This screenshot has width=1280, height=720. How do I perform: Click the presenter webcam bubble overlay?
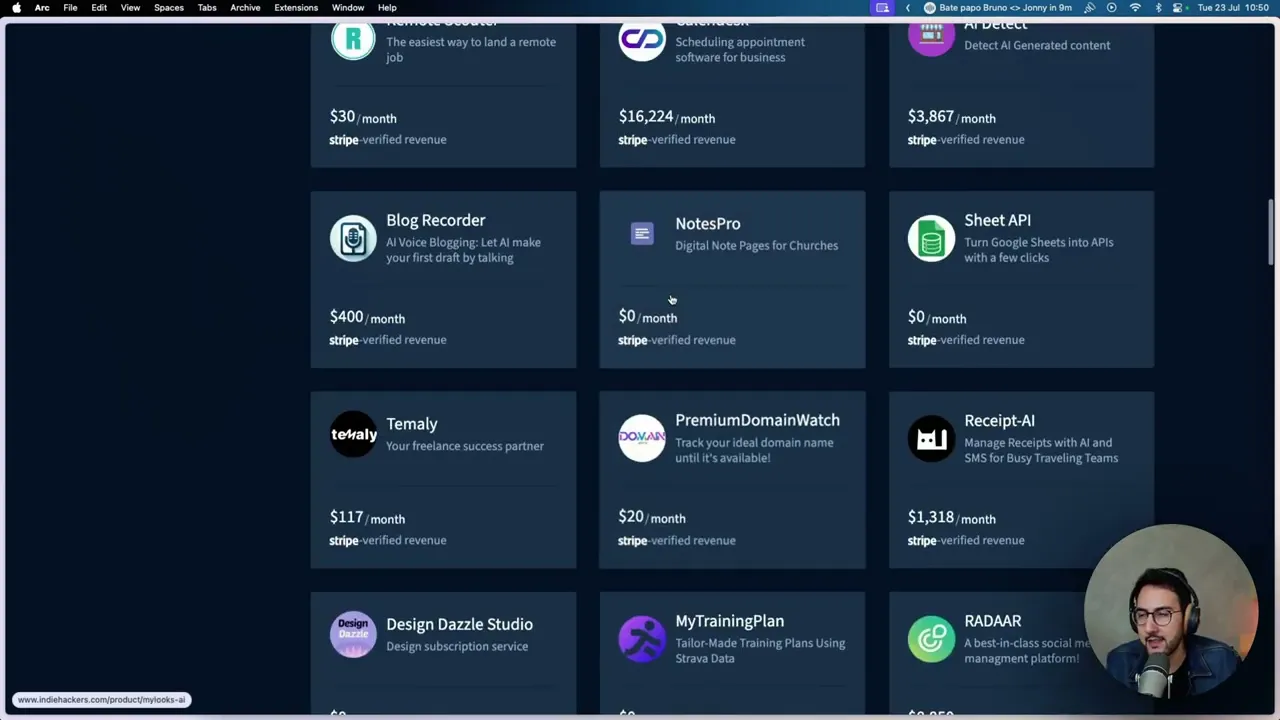coord(1170,611)
